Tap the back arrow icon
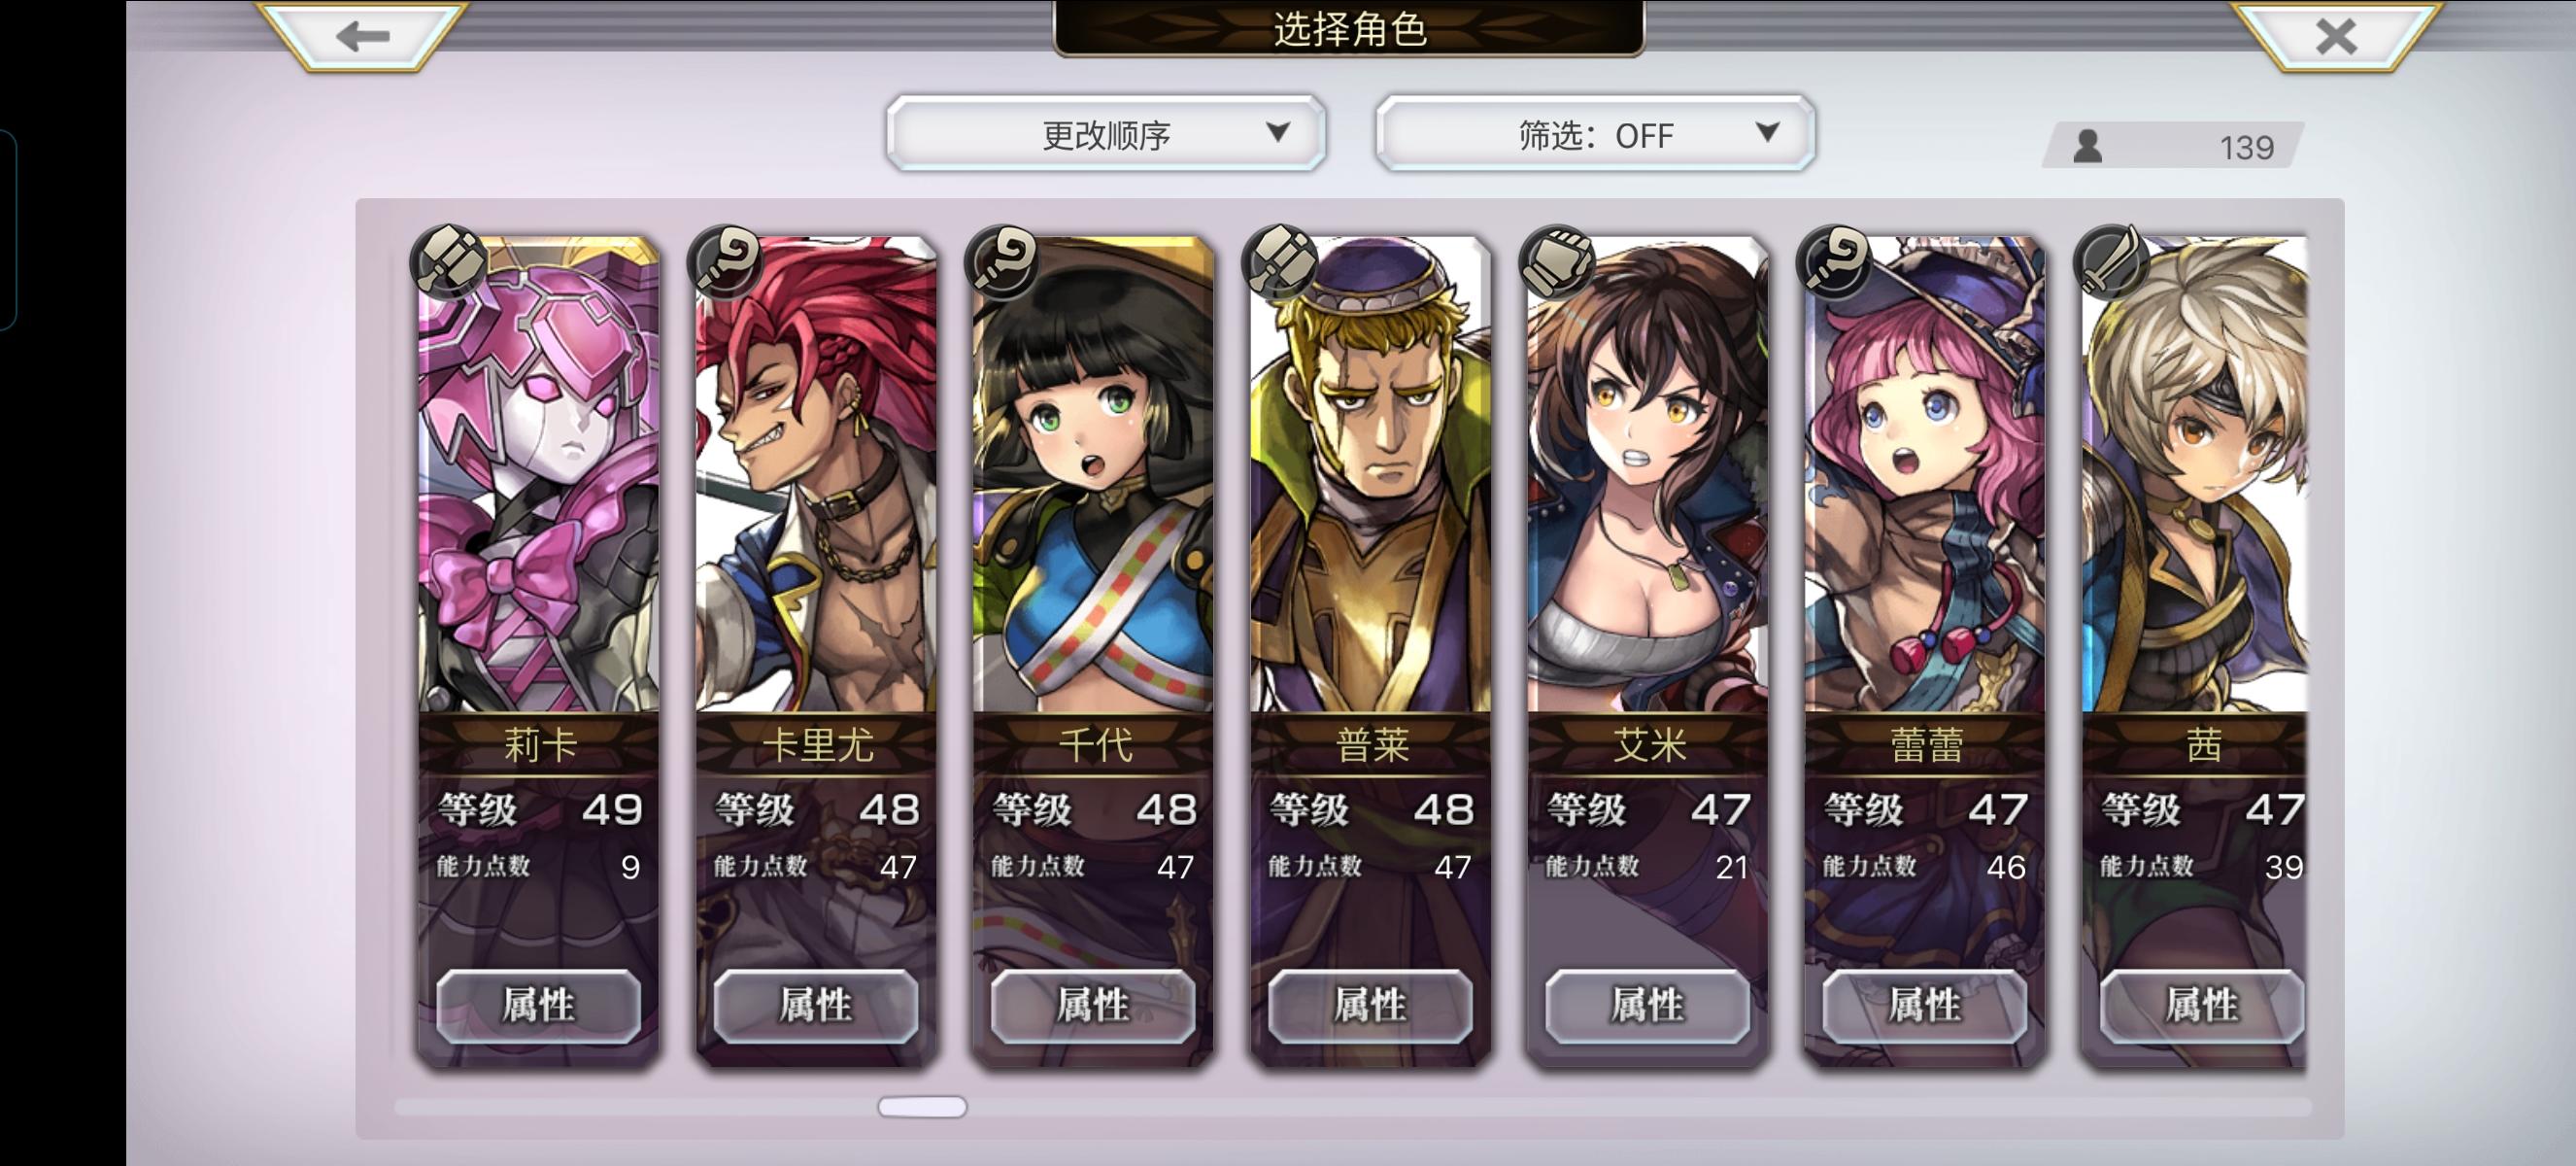 [x=362, y=37]
